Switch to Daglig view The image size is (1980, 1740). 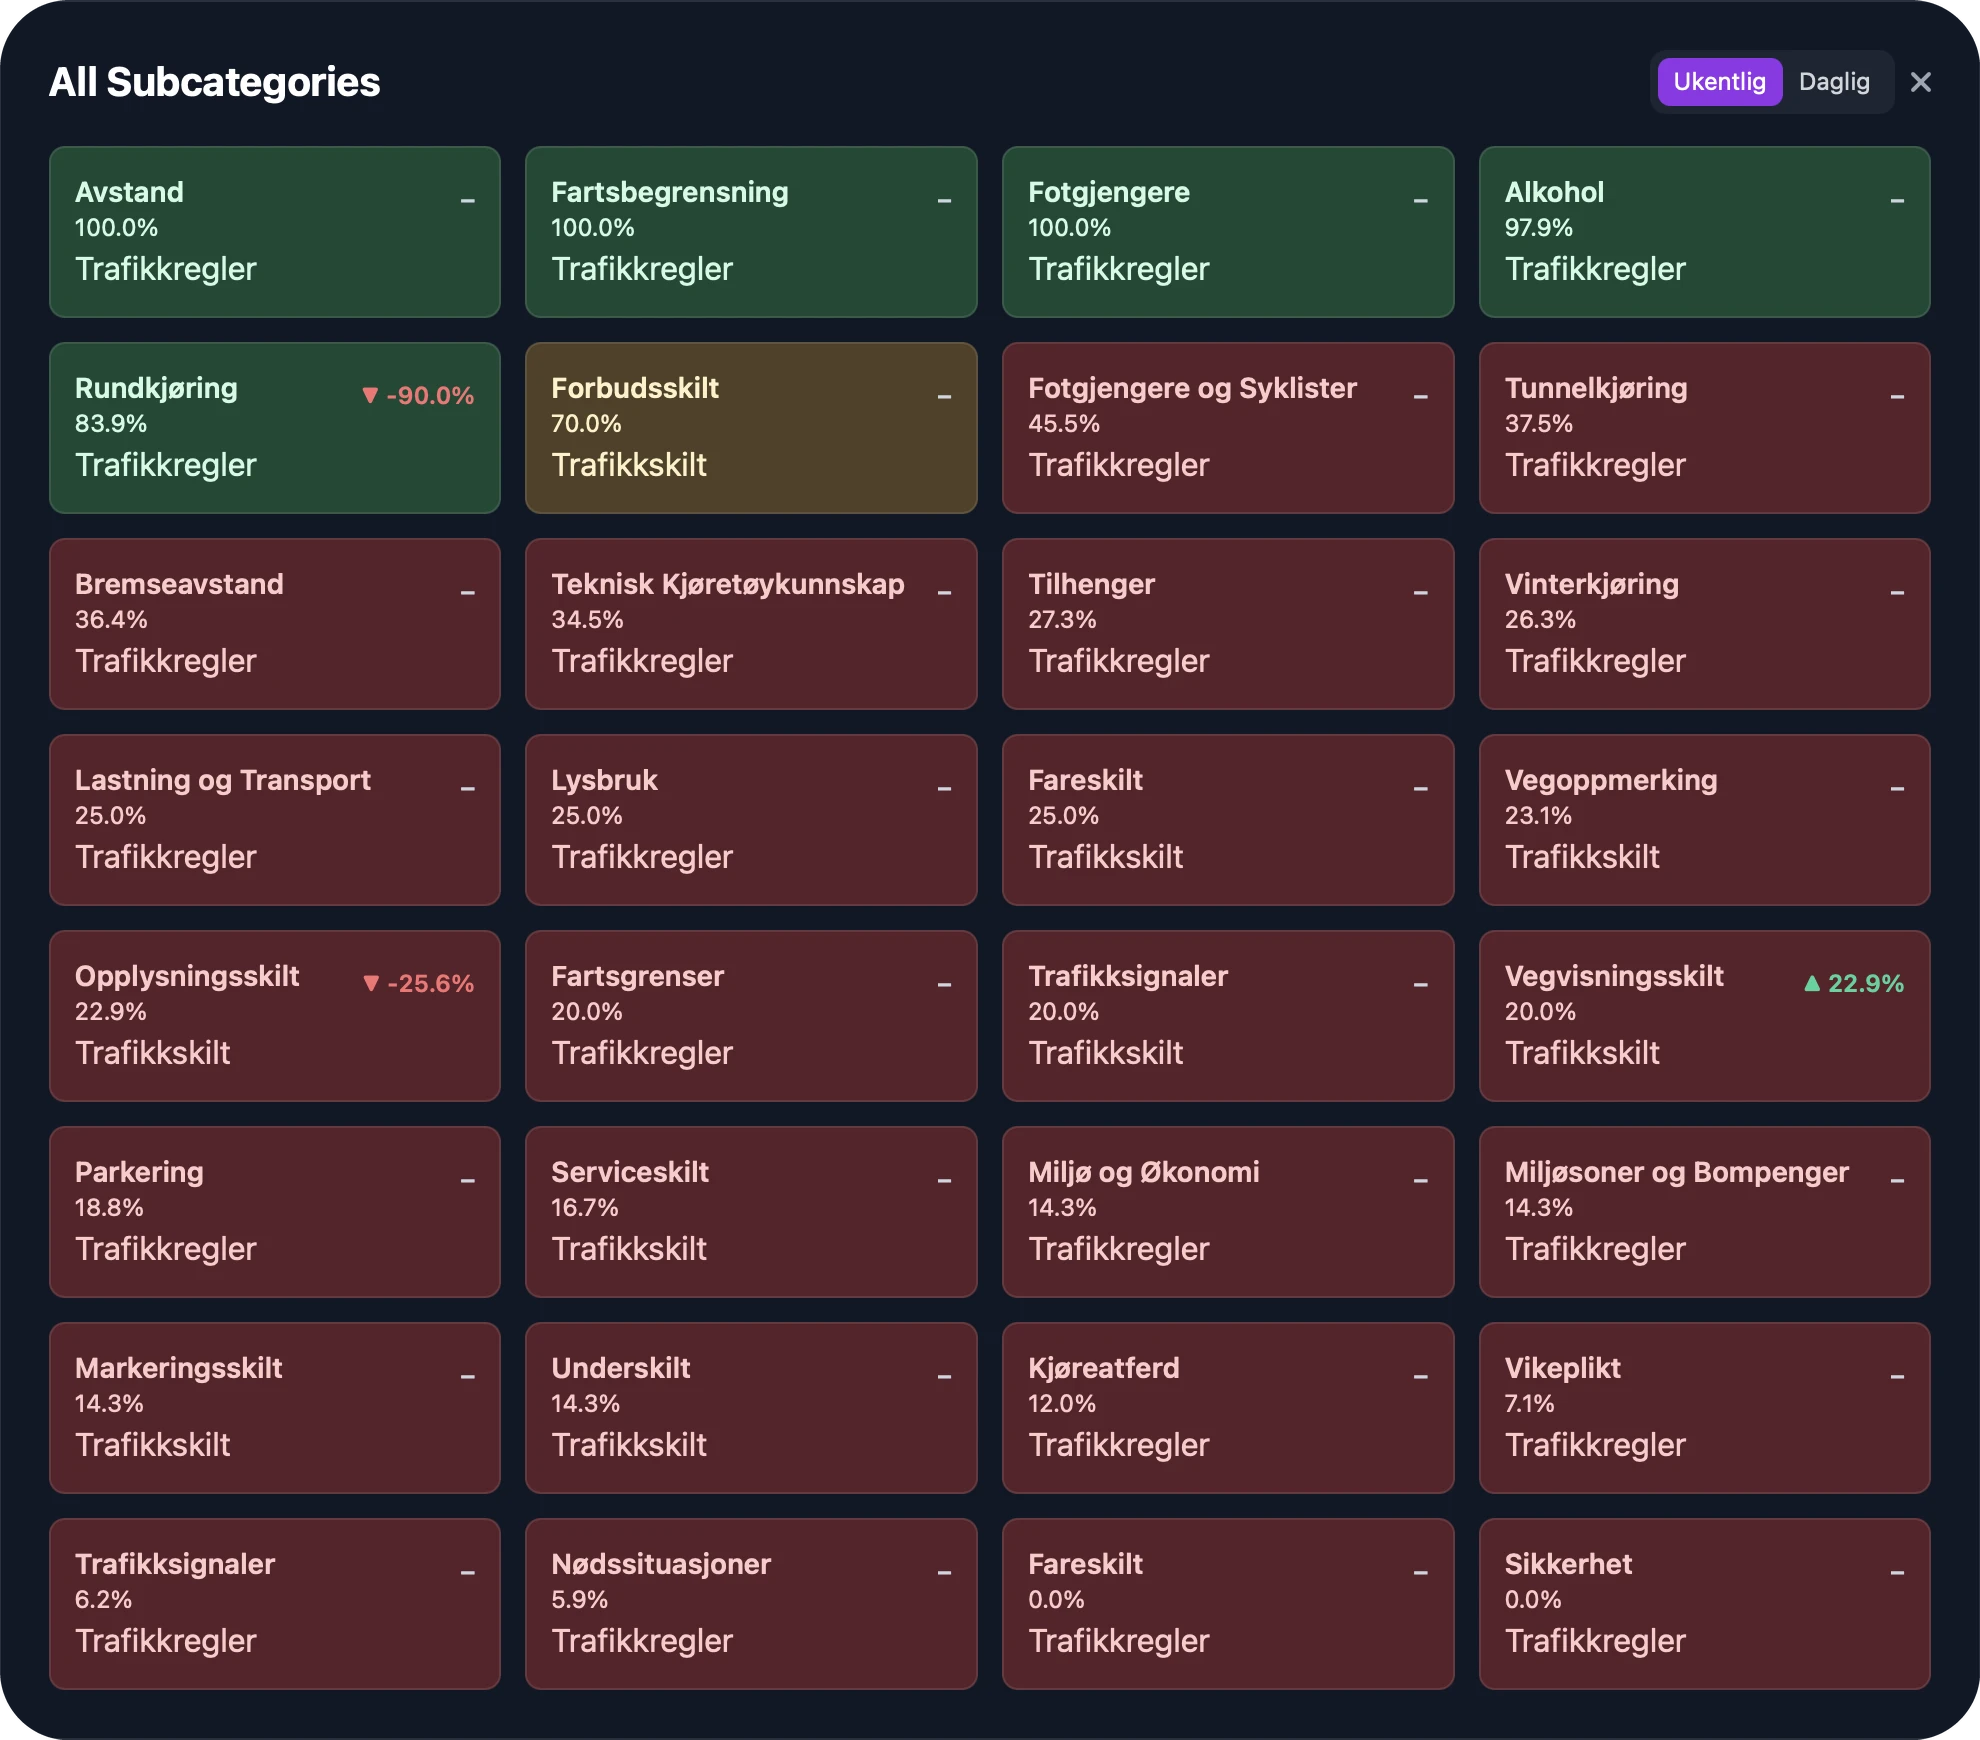[1834, 82]
